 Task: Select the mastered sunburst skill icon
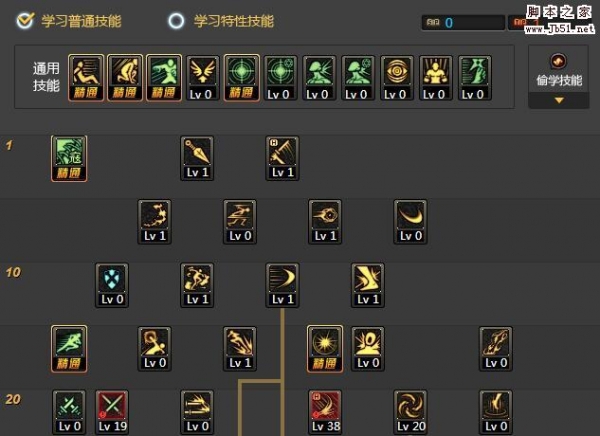pos(324,349)
